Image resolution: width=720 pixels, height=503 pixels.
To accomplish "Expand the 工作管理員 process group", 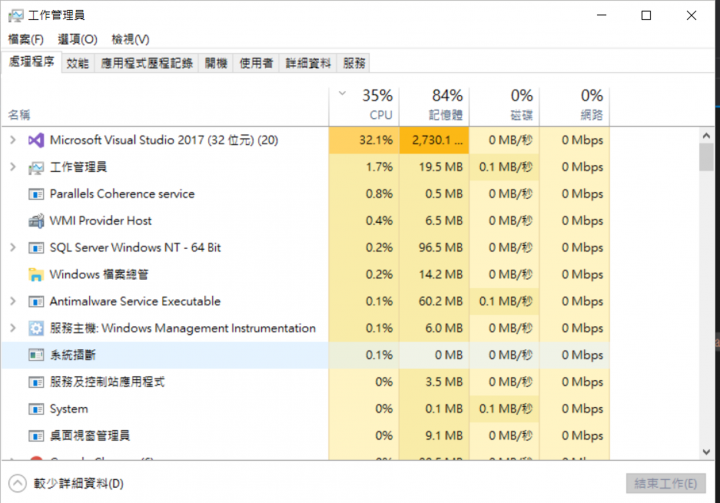I will coord(13,167).
